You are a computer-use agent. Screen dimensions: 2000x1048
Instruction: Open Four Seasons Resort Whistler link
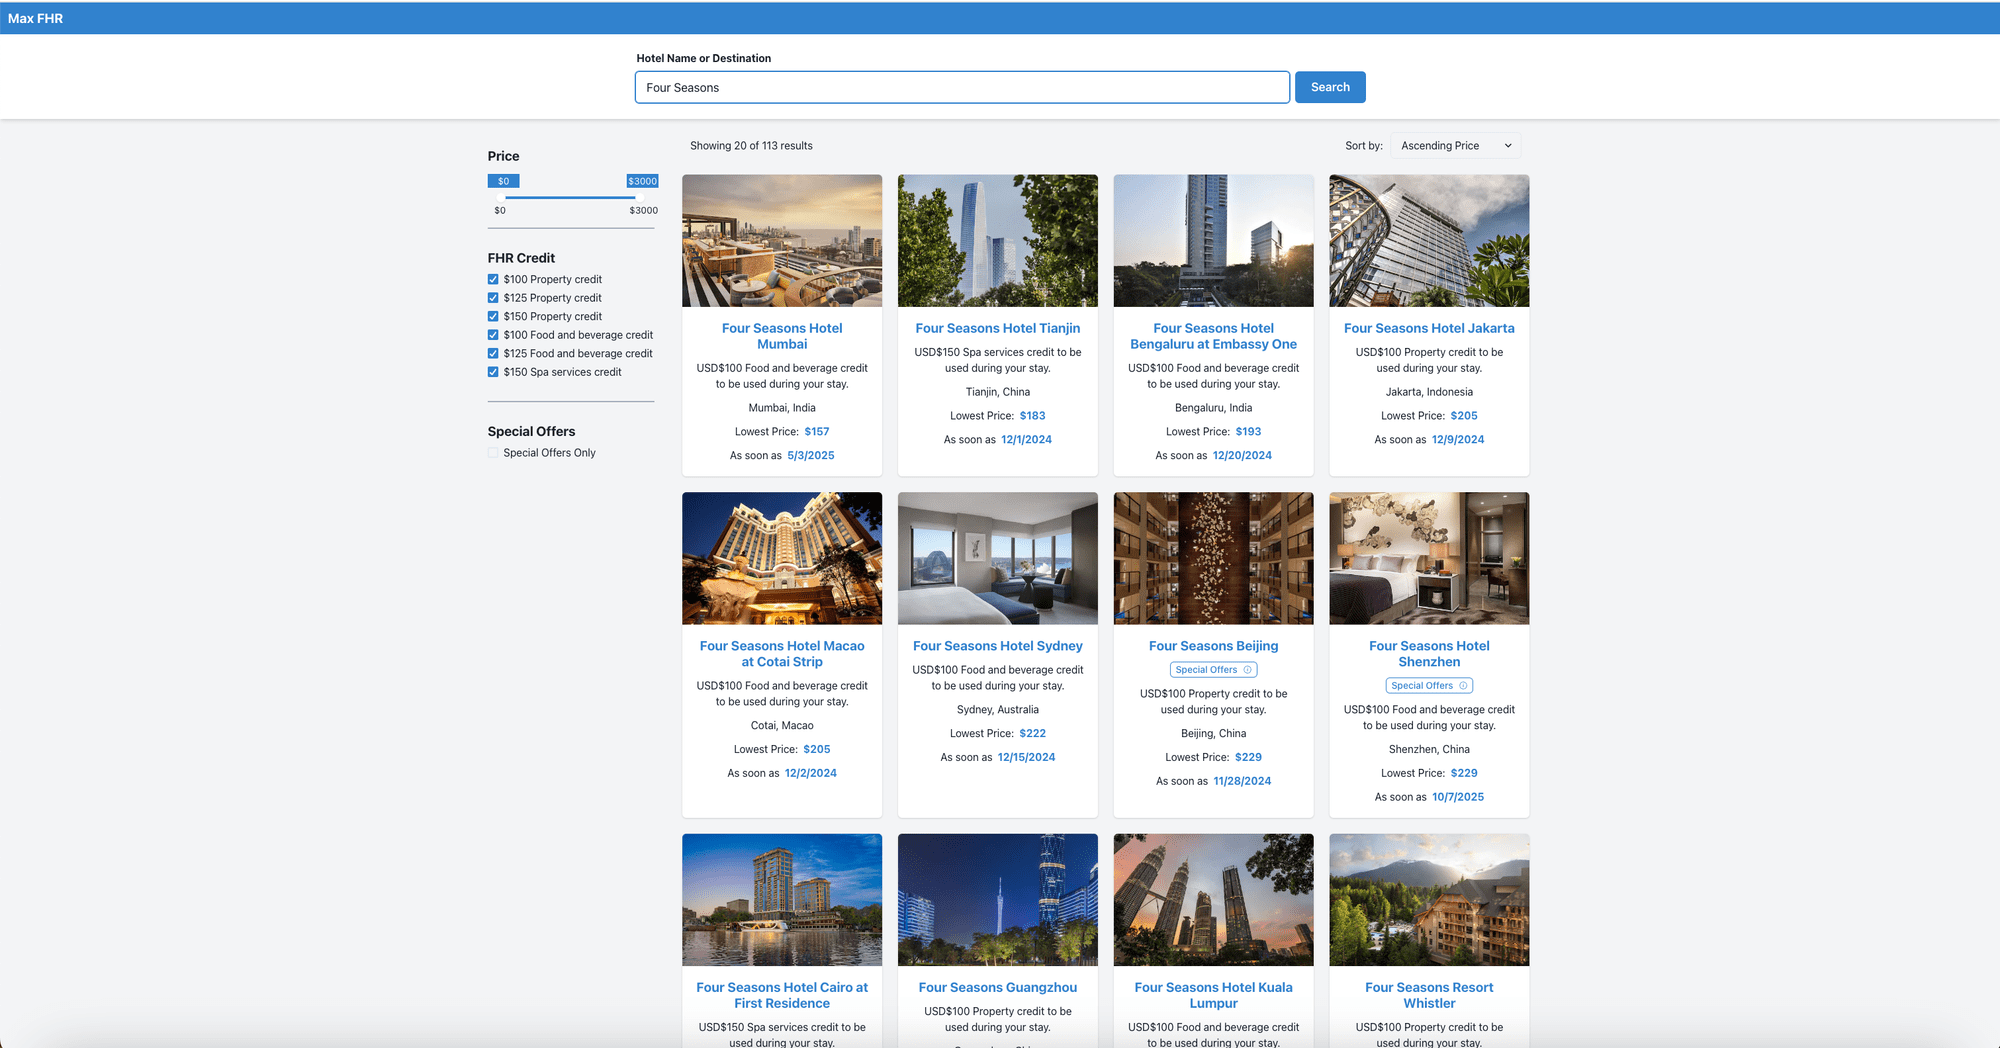coord(1429,995)
